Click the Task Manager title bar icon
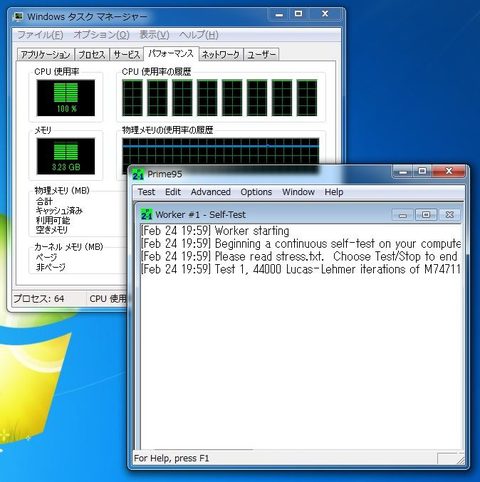Image resolution: width=480 pixels, height=482 pixels. (18, 16)
